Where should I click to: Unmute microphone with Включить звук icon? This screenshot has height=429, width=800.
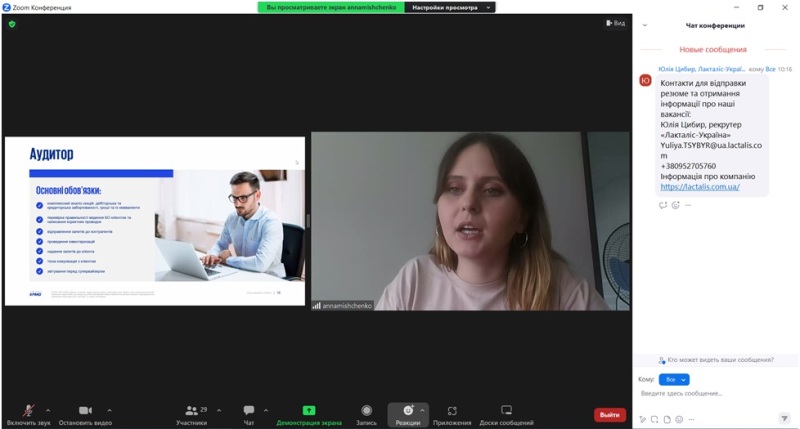click(29, 411)
